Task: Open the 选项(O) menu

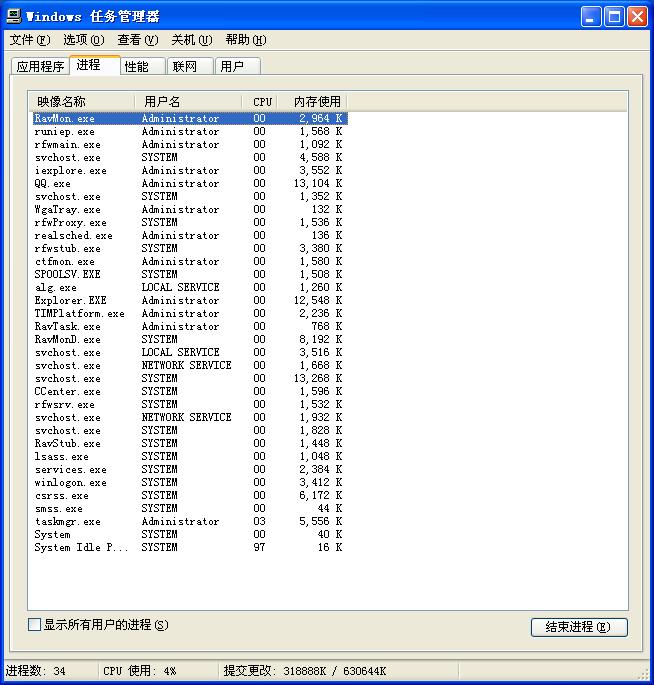Action: tap(83, 40)
